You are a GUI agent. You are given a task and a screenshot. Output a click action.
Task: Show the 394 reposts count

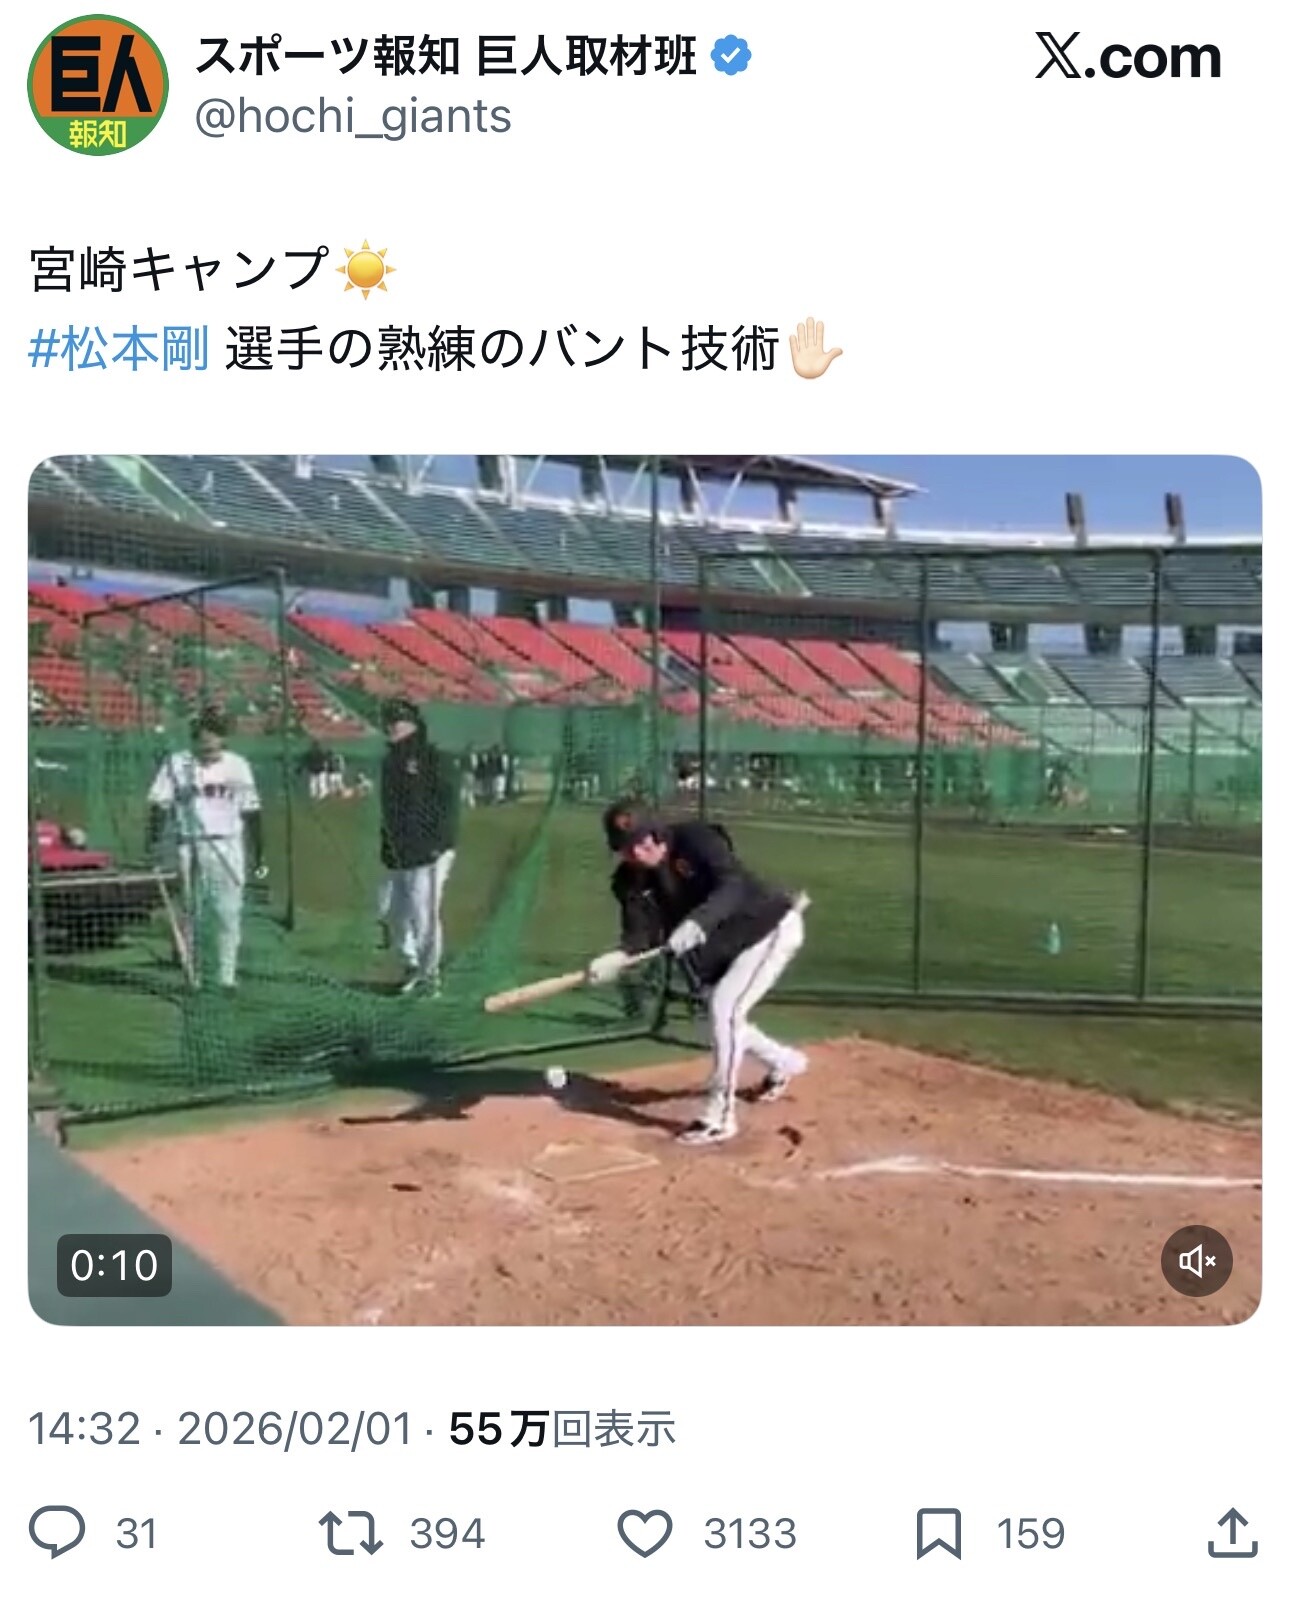pos(447,1533)
